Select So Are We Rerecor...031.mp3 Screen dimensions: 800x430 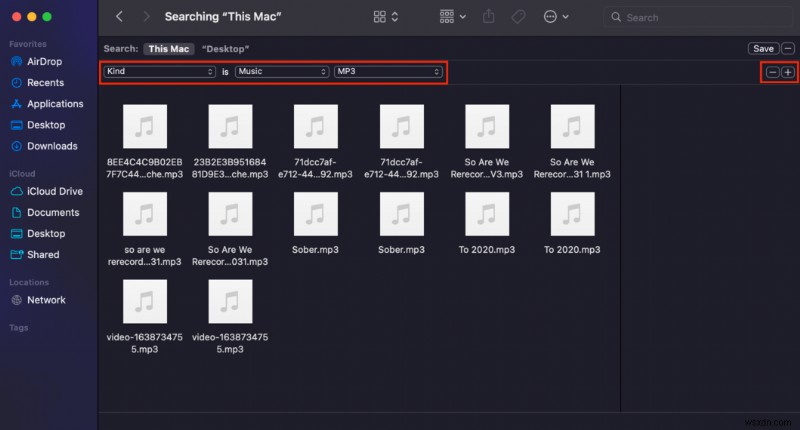230,230
